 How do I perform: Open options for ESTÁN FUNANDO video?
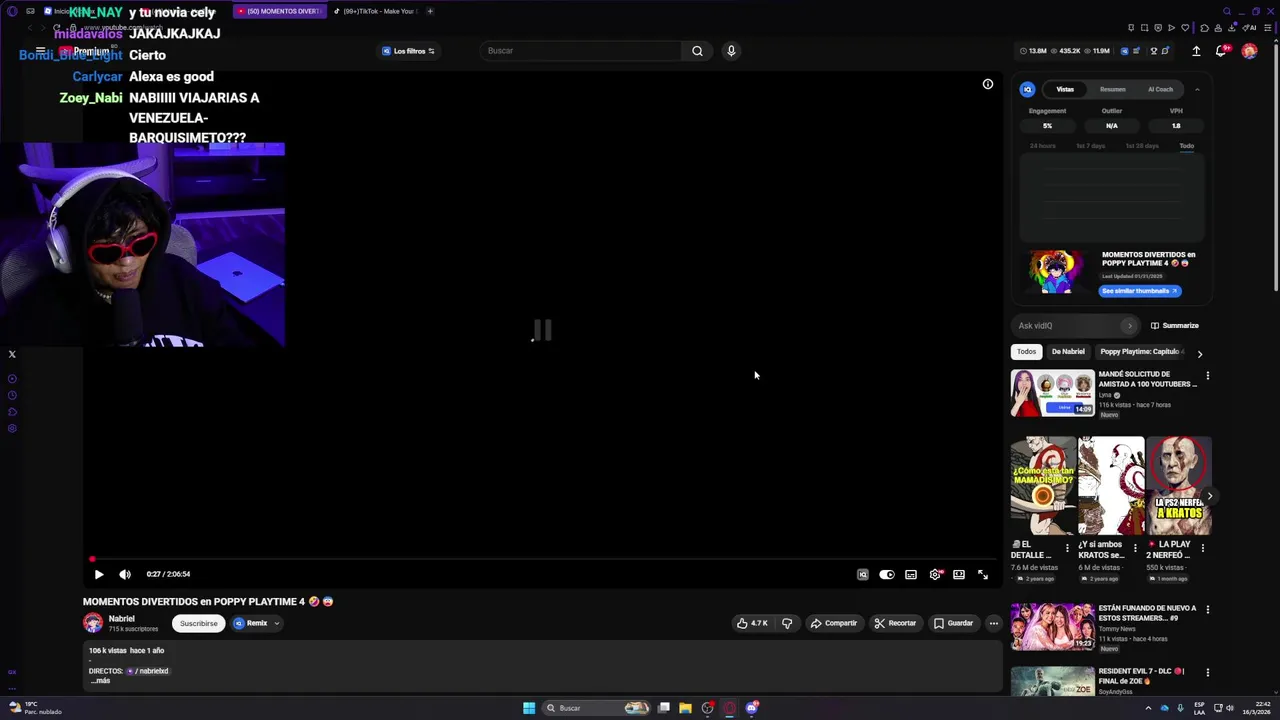coord(1207,609)
